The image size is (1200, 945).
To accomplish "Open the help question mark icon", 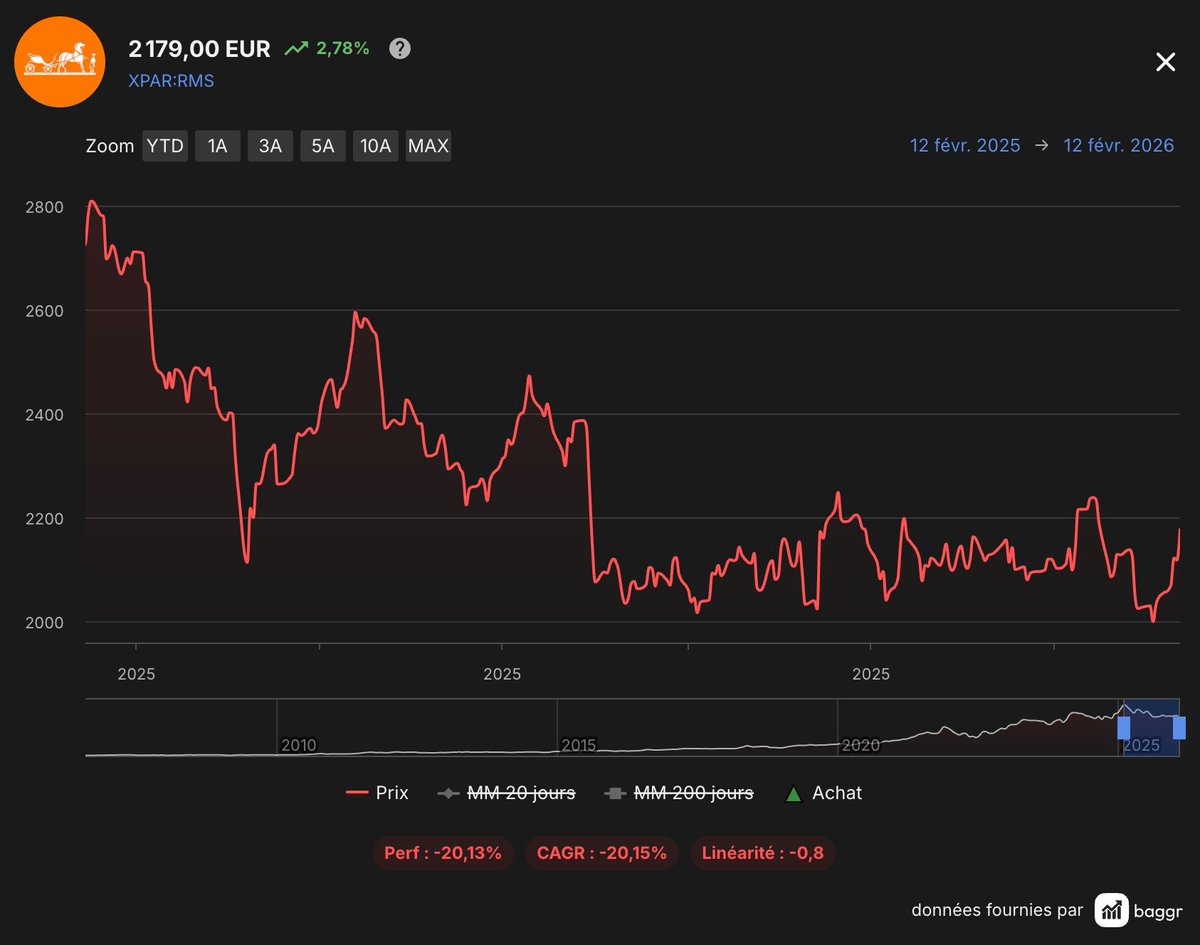I will coord(399,47).
